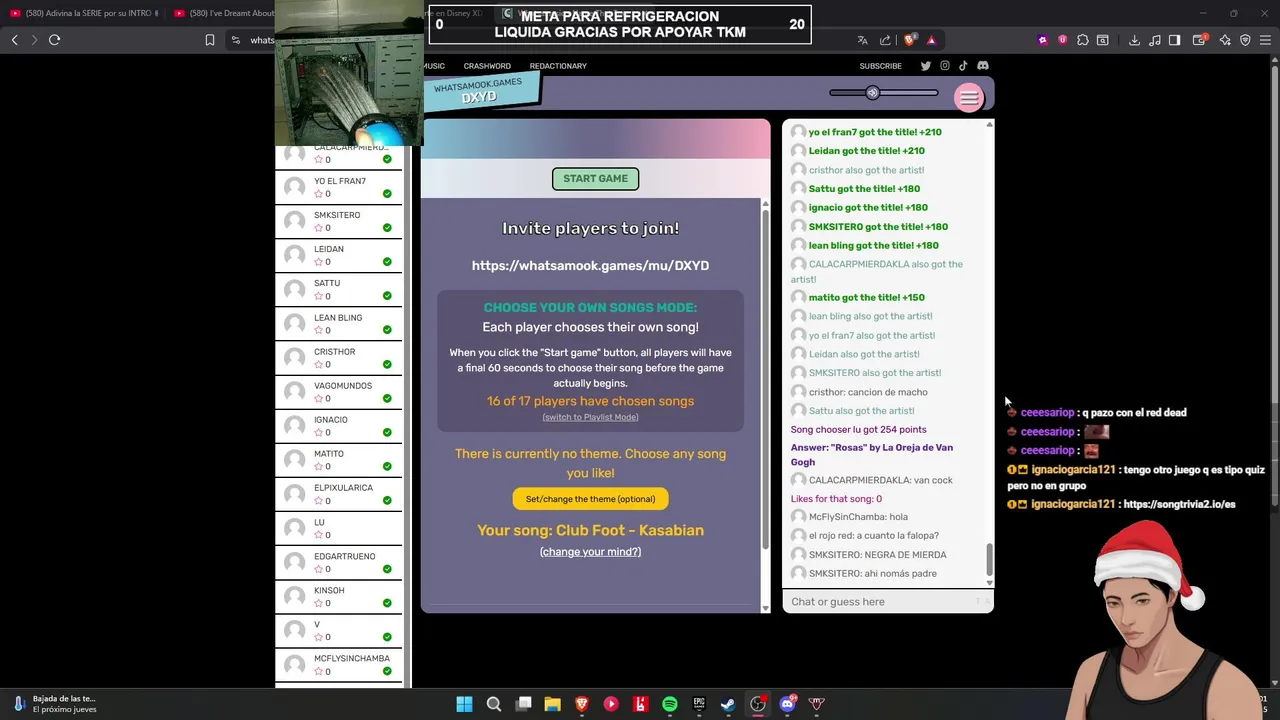Open the site's TikTok icon link
The image size is (1280, 720).
click(963, 66)
